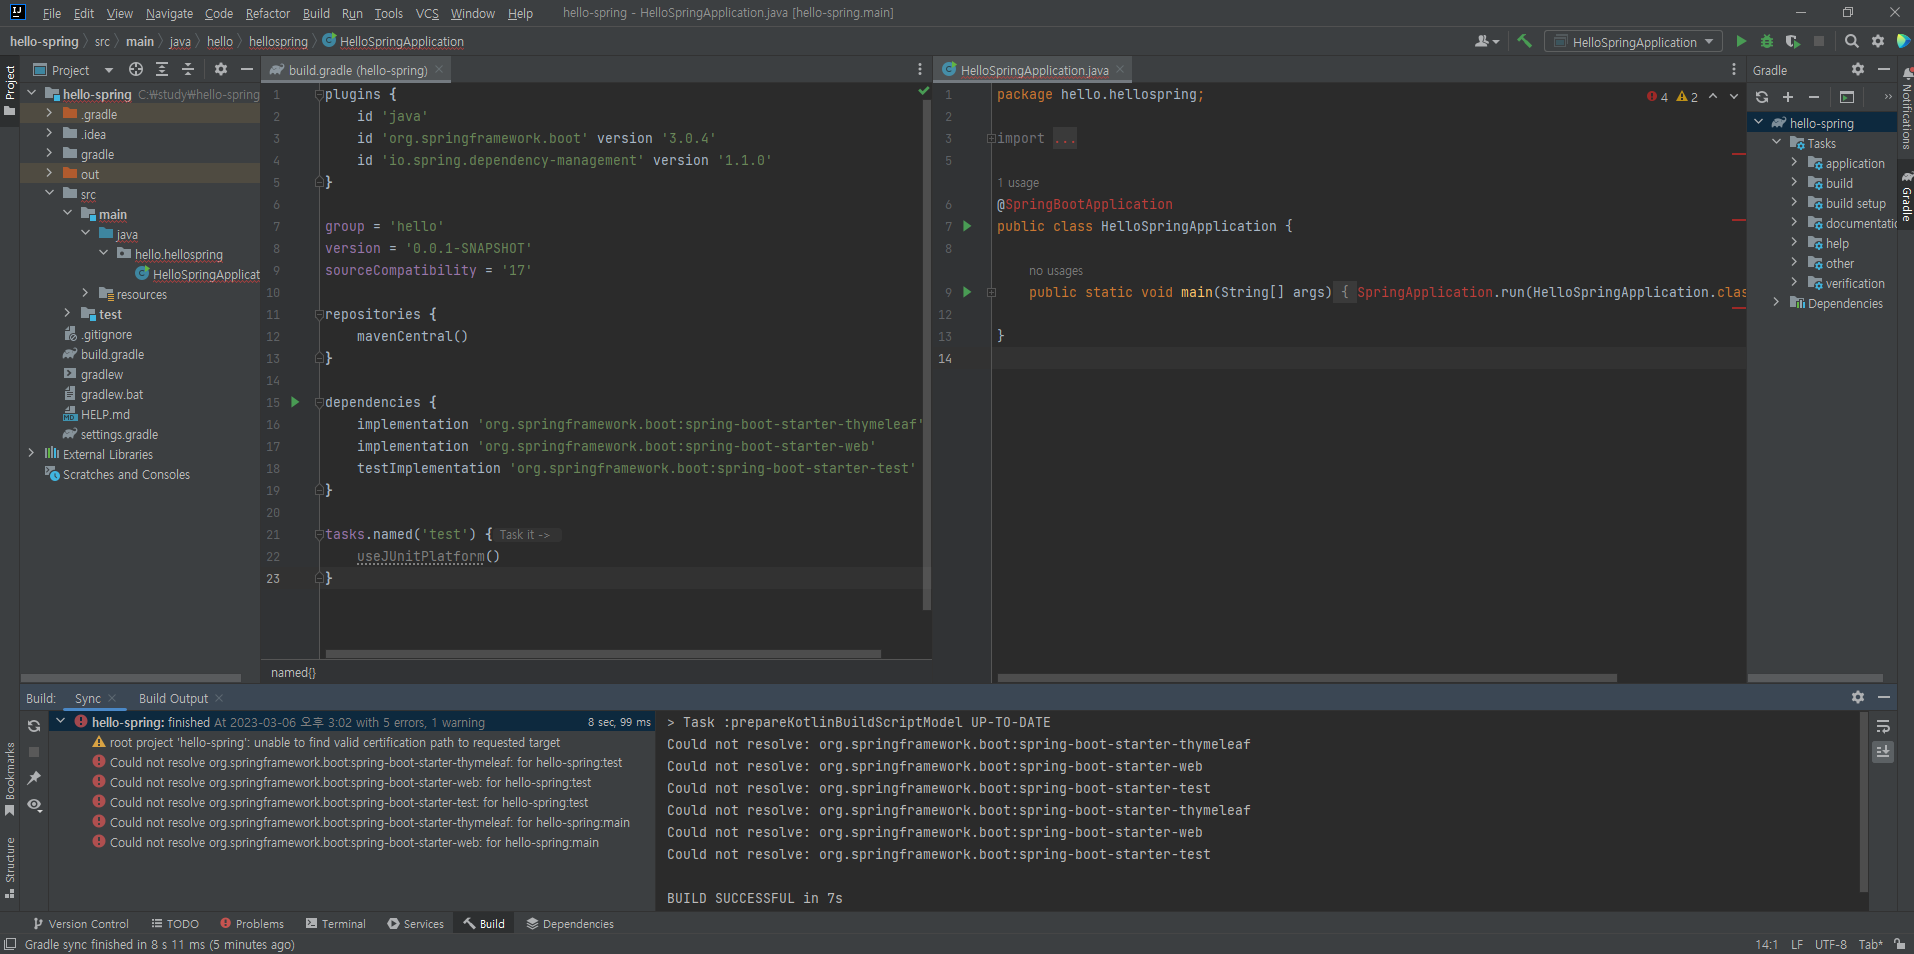Select build.gradle file in Project tree
Viewport: 1914px width, 954px height.
pos(112,354)
